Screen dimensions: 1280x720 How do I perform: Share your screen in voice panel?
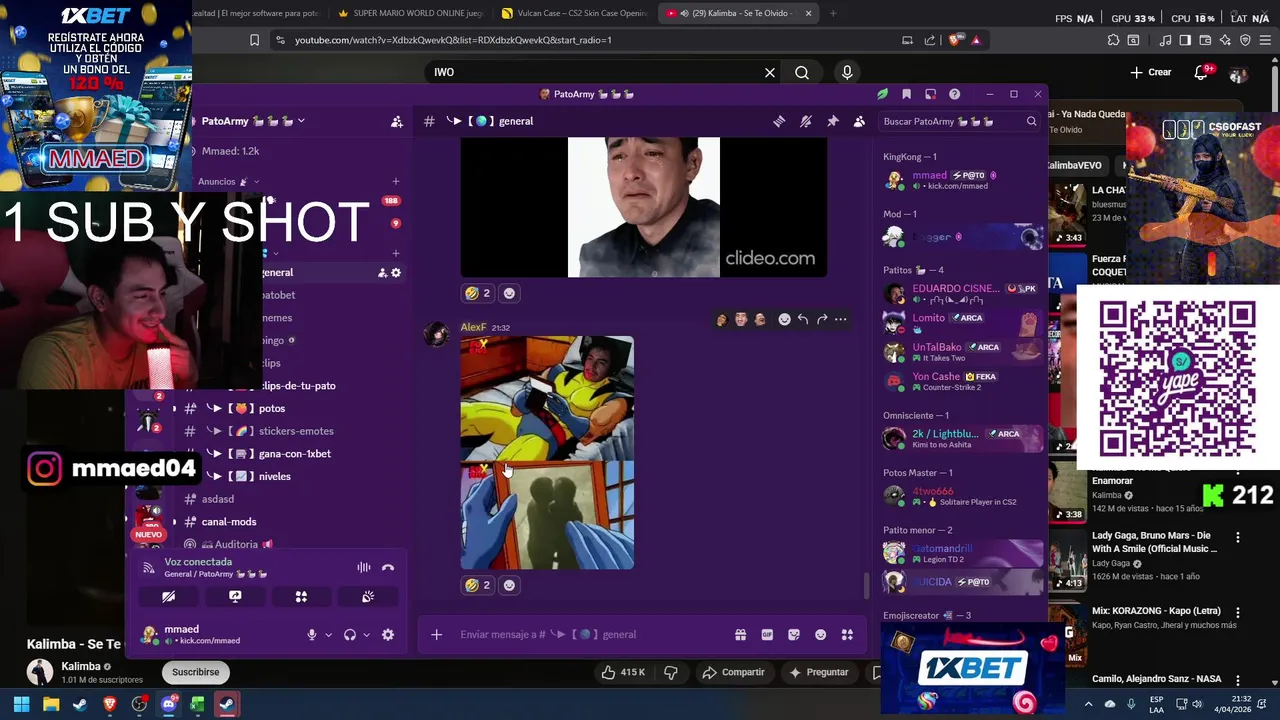235,596
